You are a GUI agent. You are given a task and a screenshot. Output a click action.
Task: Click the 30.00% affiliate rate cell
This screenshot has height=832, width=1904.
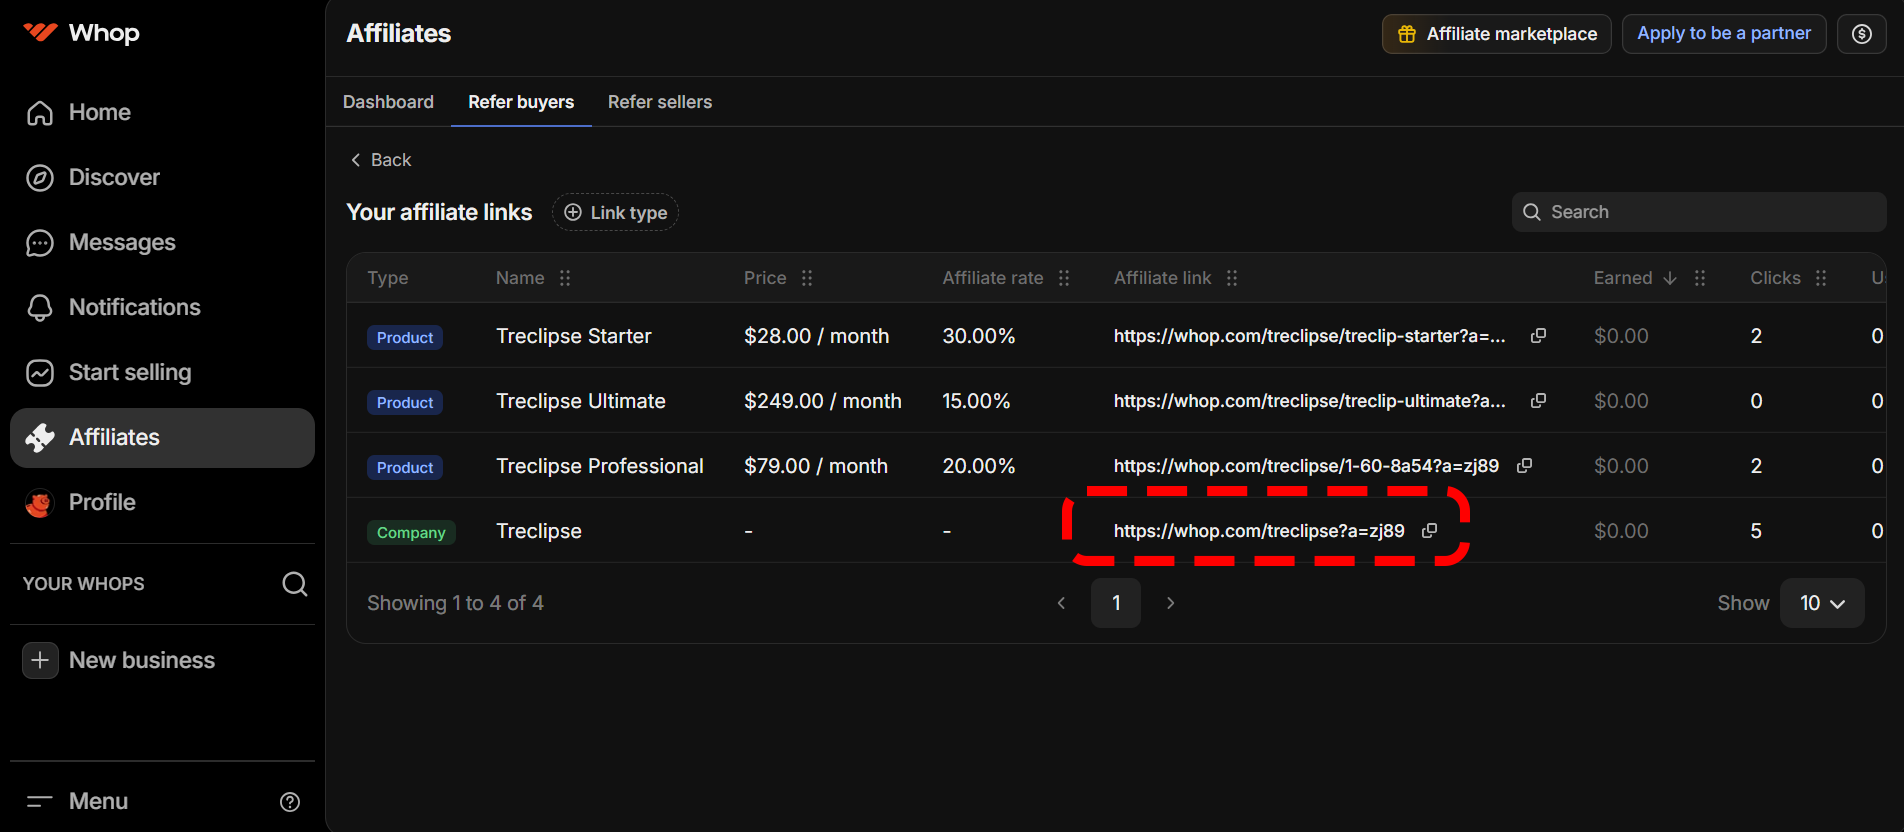coord(979,336)
